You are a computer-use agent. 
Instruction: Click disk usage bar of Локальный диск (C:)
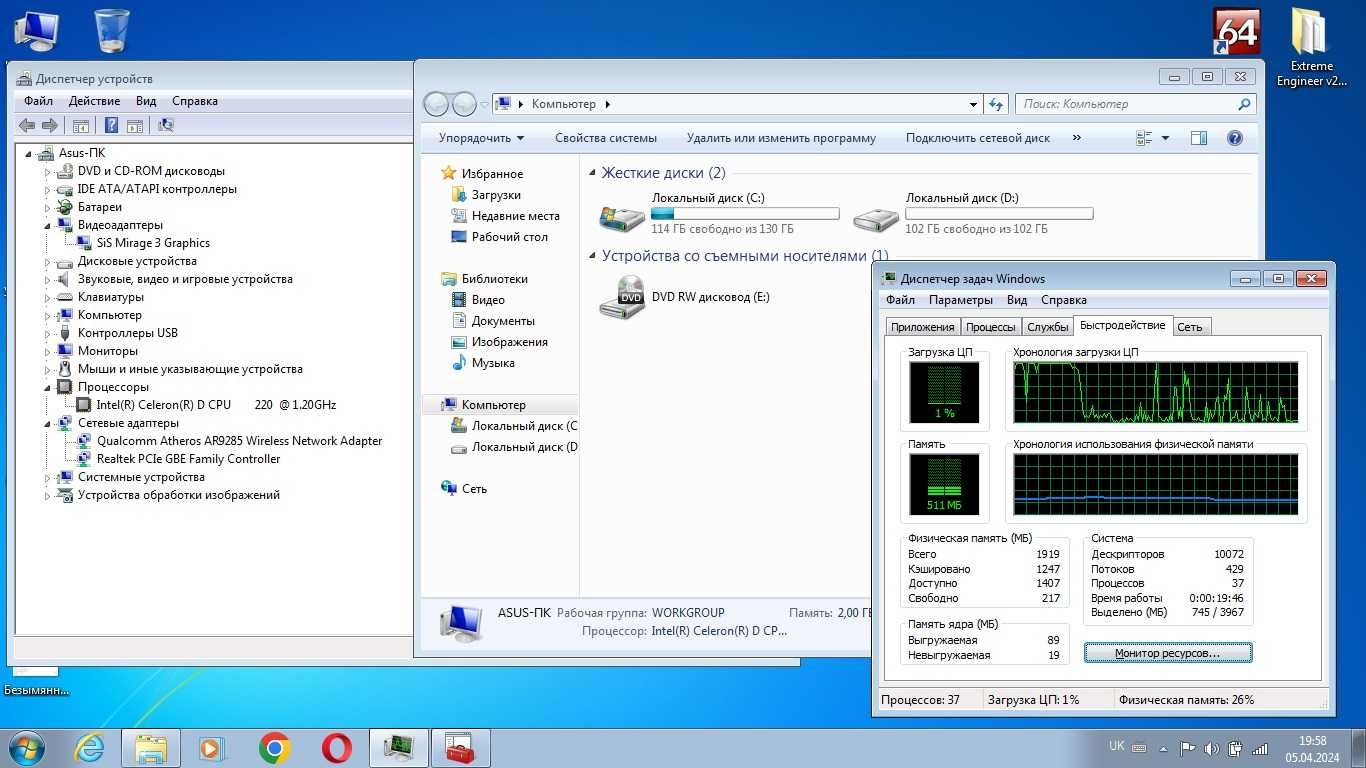click(x=745, y=214)
